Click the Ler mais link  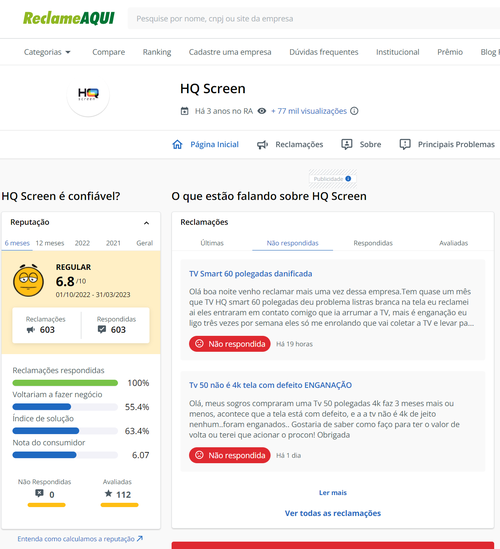[x=333, y=493]
